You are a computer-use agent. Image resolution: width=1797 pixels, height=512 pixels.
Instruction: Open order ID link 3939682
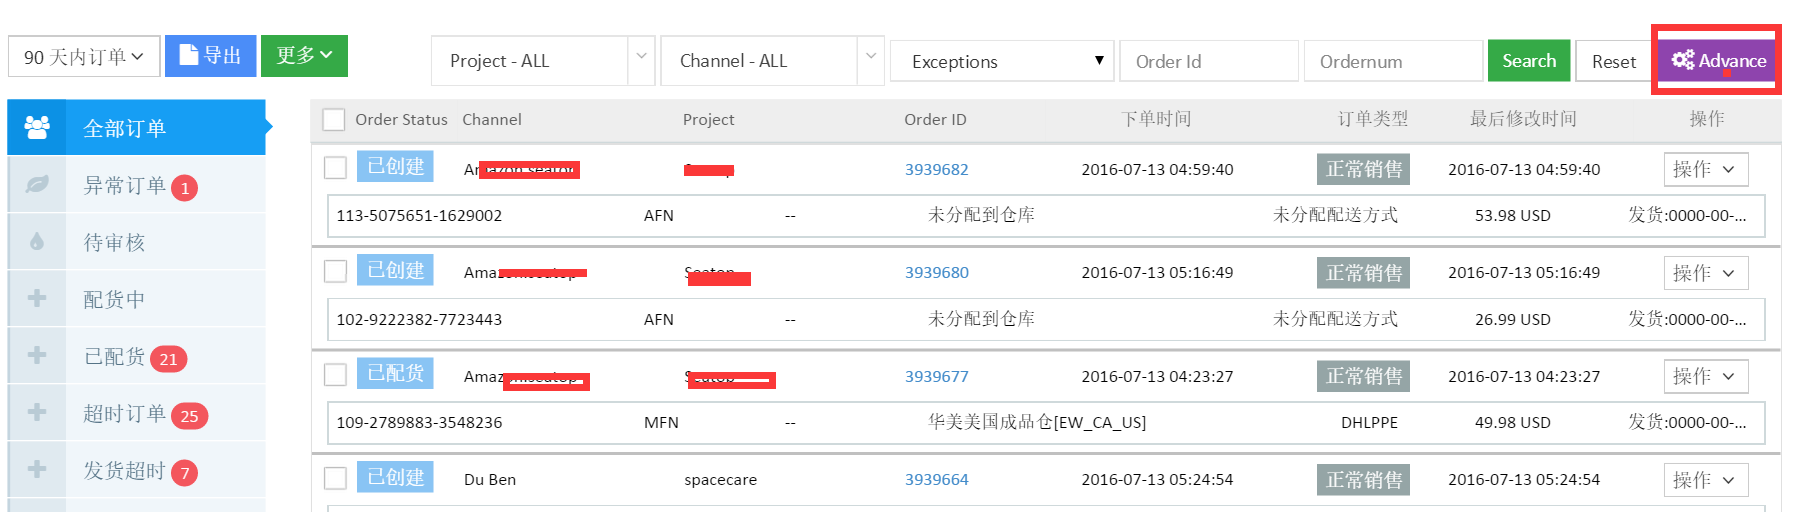point(937,169)
